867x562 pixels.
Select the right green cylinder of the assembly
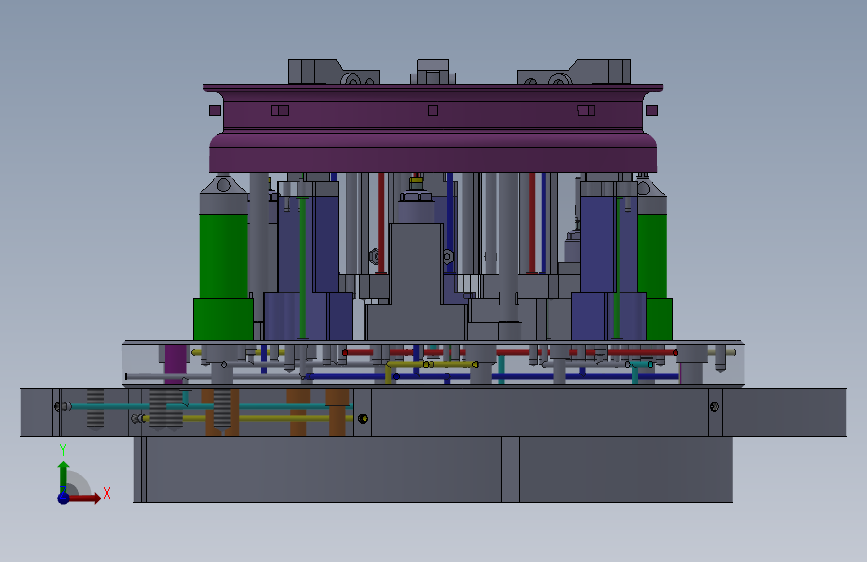pos(655,277)
